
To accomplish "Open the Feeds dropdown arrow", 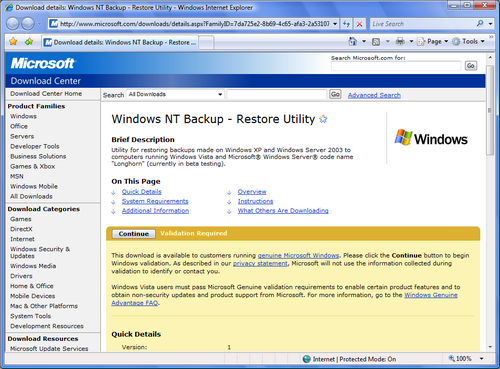I will [387, 41].
